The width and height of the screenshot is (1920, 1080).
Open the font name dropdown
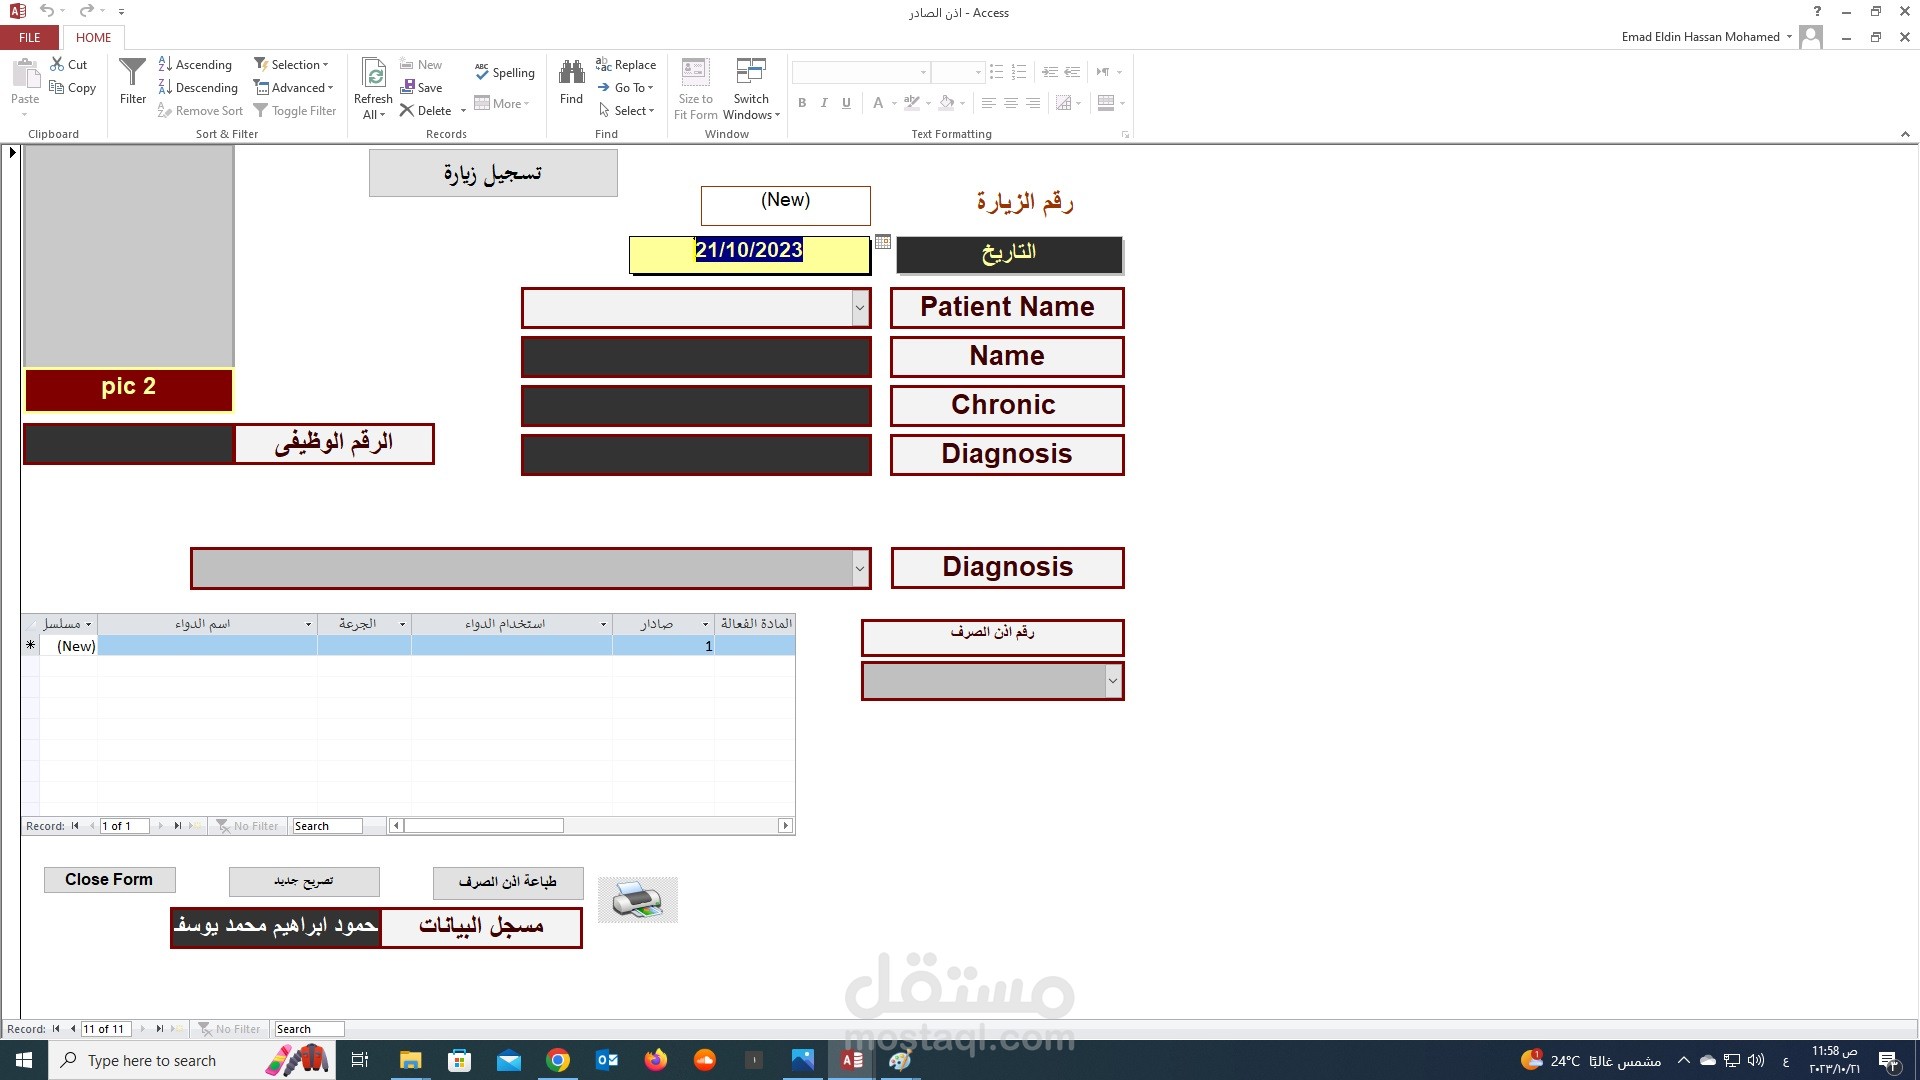point(923,72)
